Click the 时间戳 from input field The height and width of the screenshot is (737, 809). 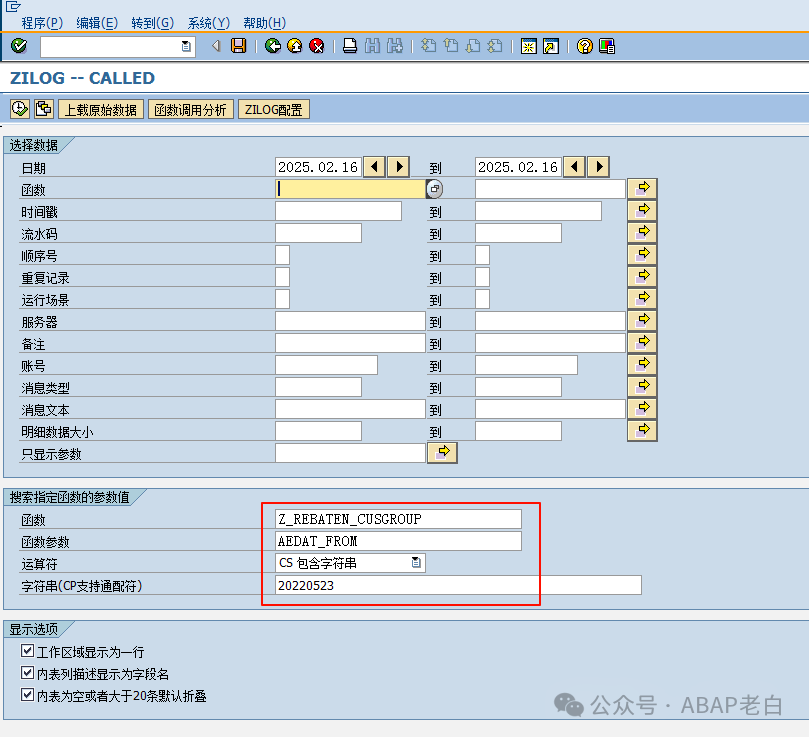[x=338, y=211]
